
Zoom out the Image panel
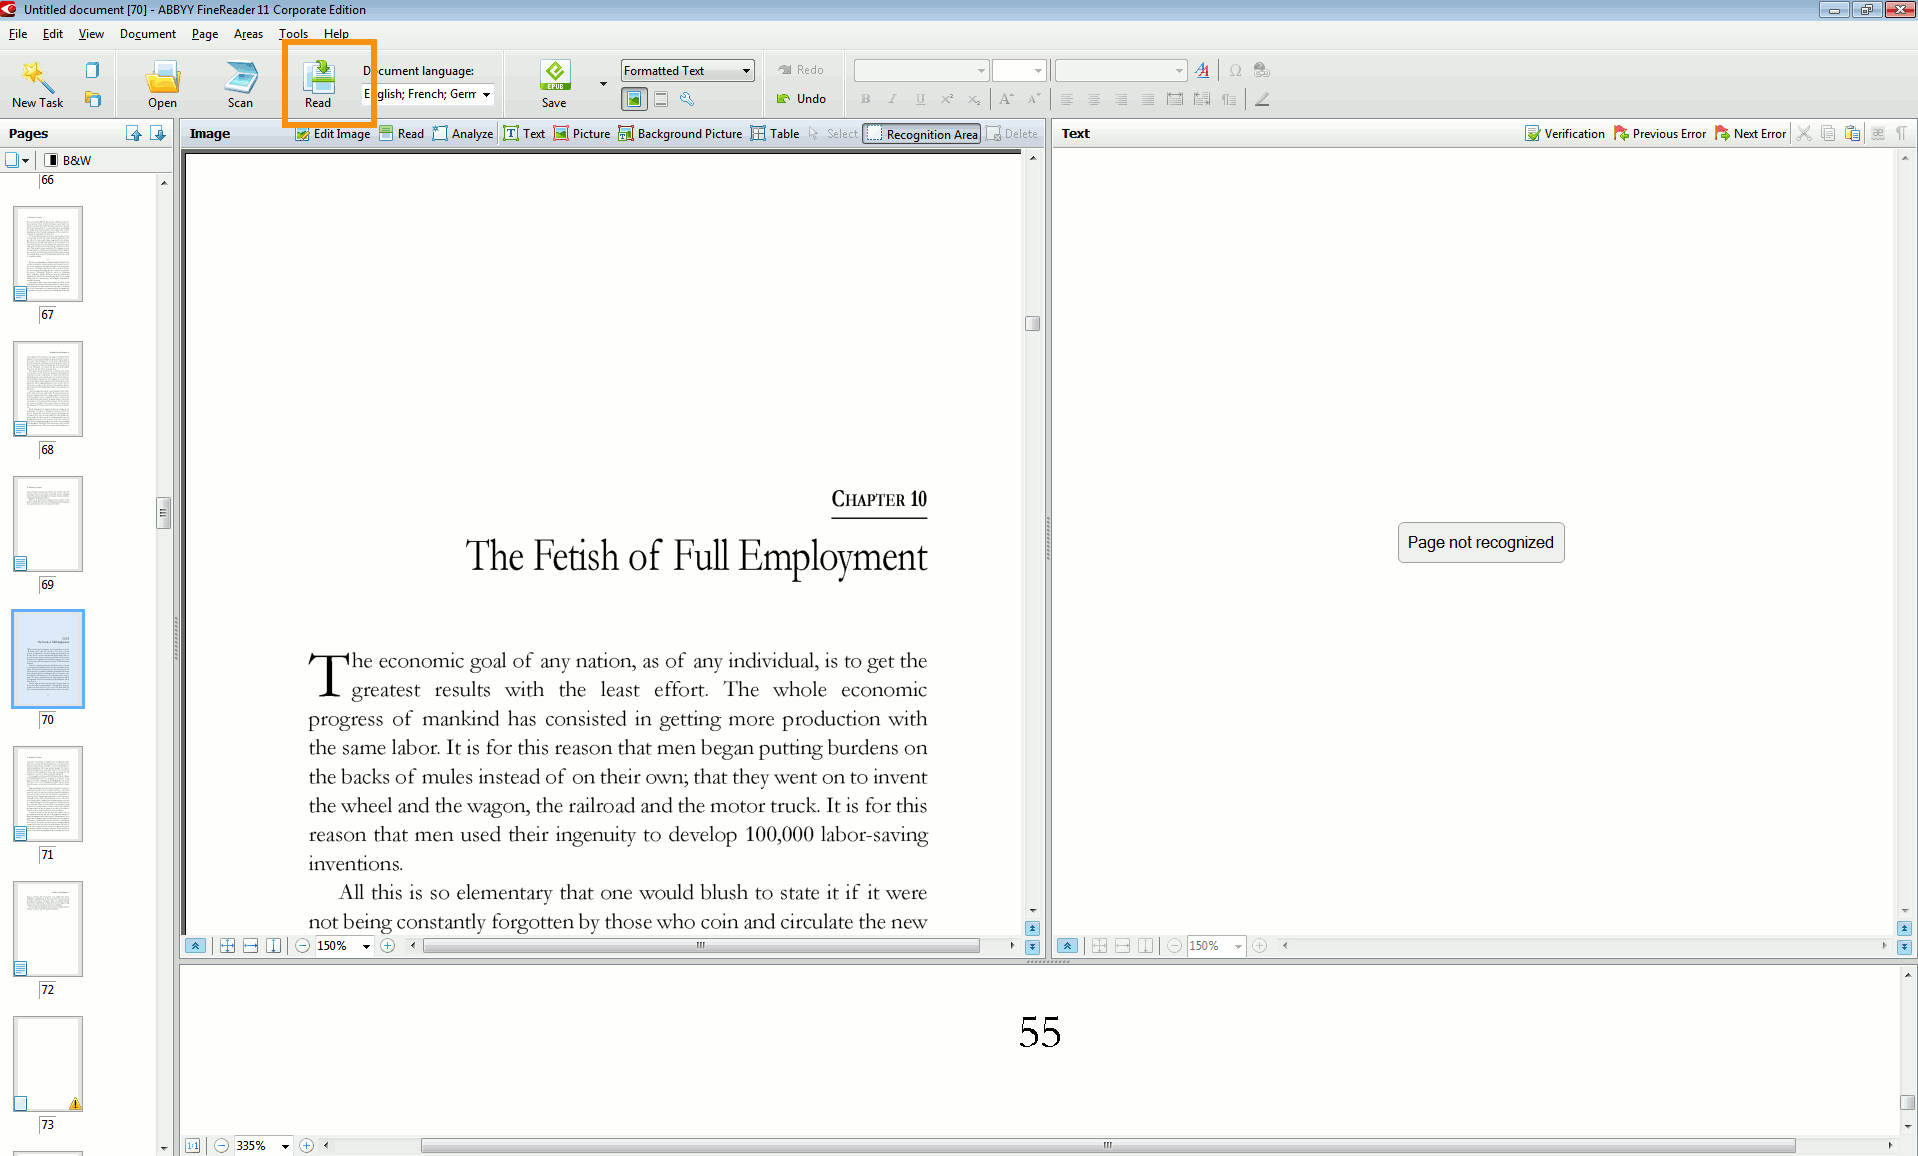point(302,946)
